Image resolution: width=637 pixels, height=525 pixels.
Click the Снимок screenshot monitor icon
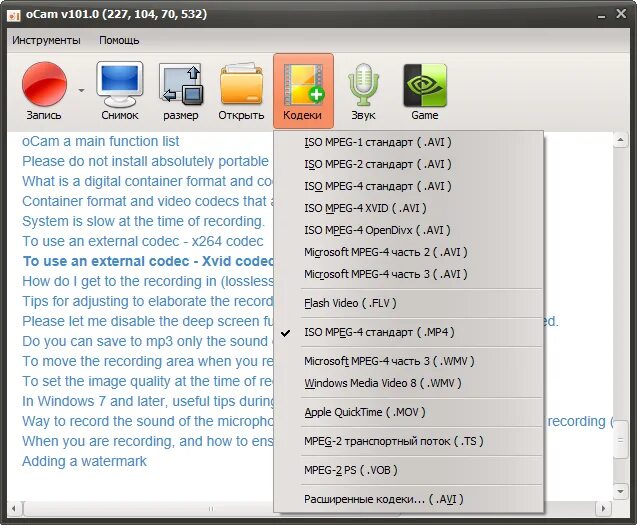tap(119, 90)
